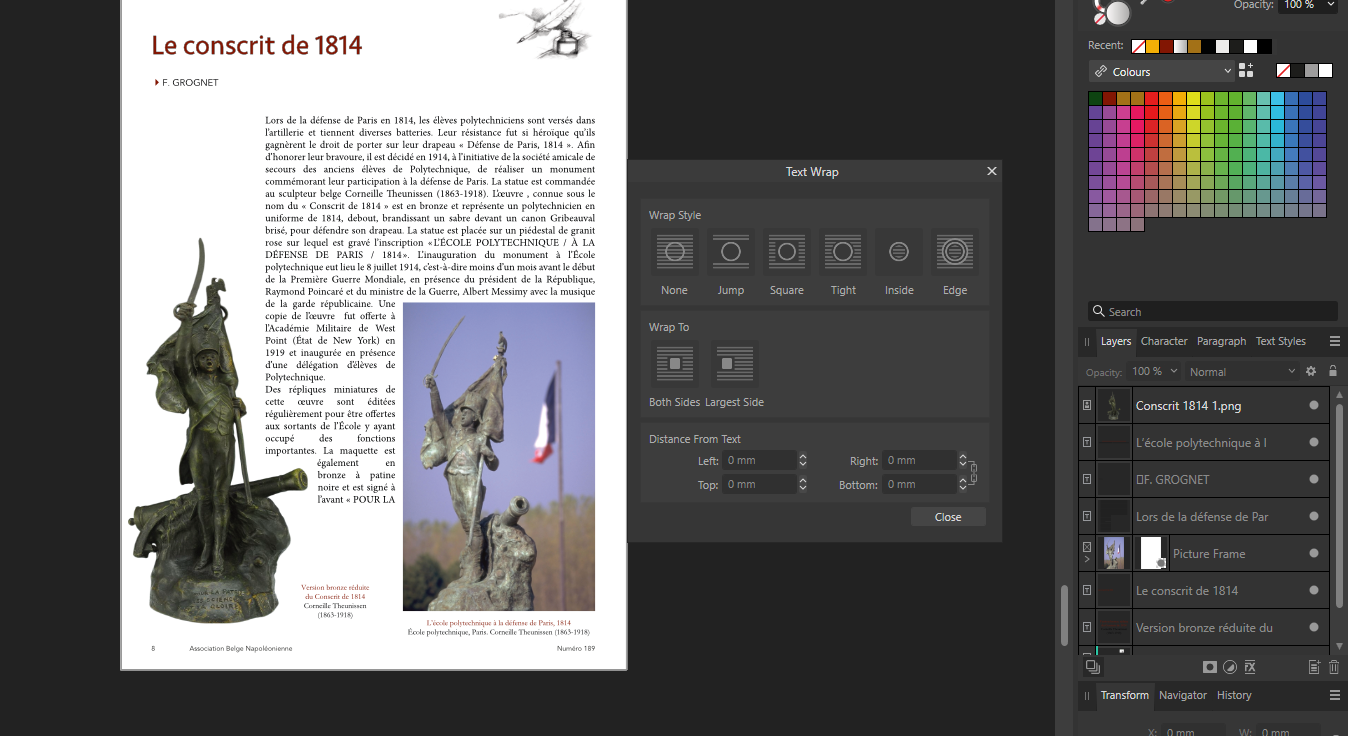
Task: Set Wrap To Largest Side
Action: pyautogui.click(x=735, y=364)
